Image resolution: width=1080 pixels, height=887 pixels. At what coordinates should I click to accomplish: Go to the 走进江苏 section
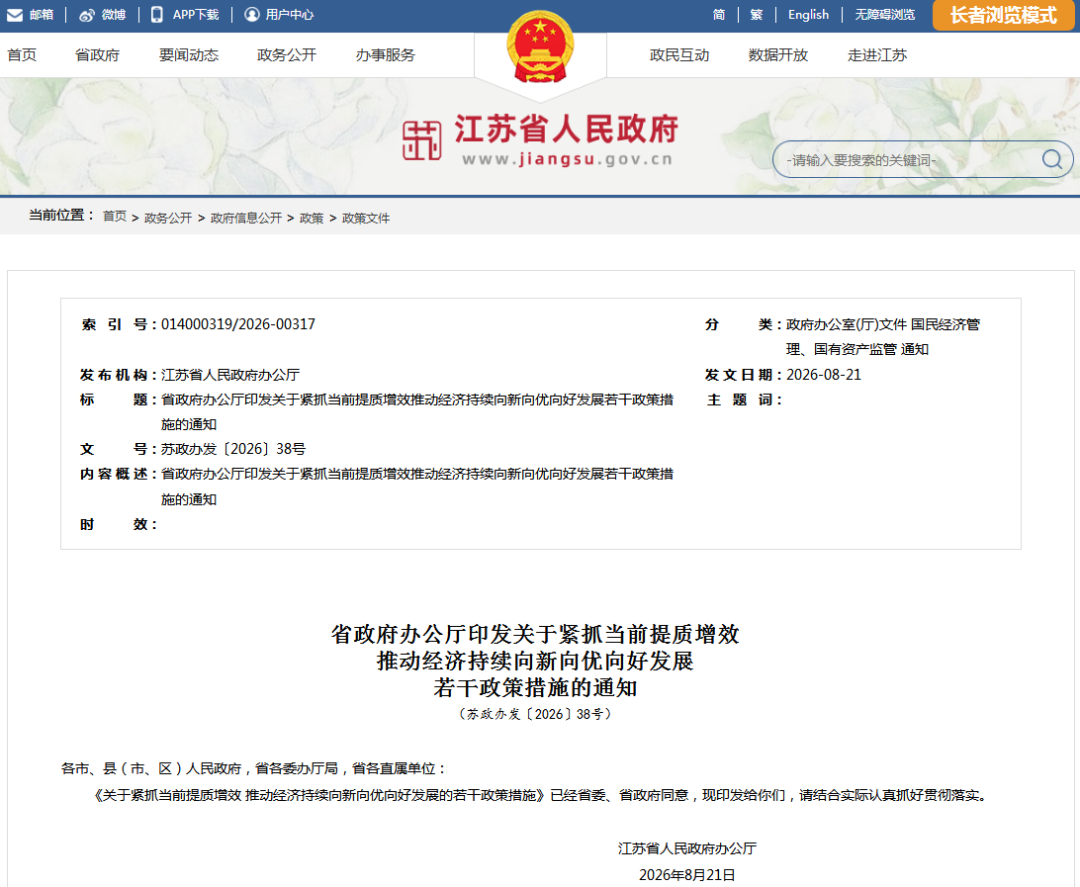point(877,55)
